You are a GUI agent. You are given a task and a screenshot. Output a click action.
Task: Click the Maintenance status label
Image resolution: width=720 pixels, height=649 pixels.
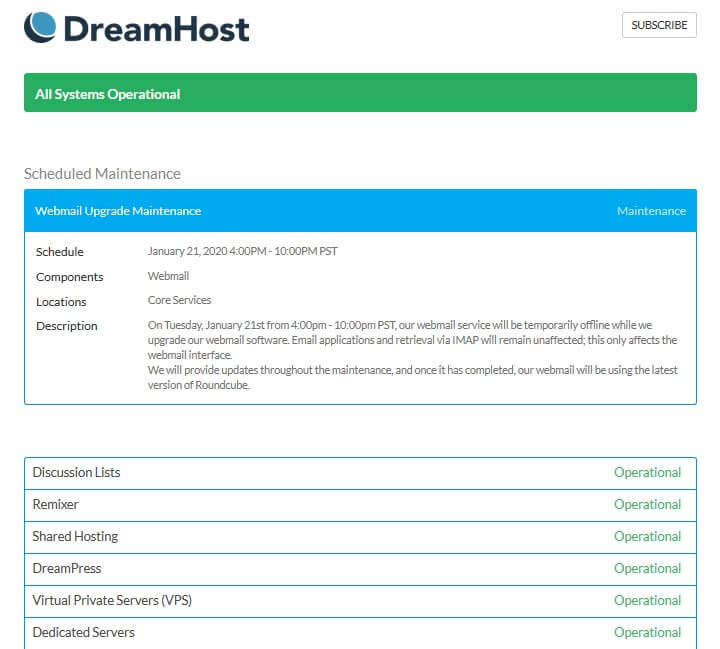(x=651, y=211)
